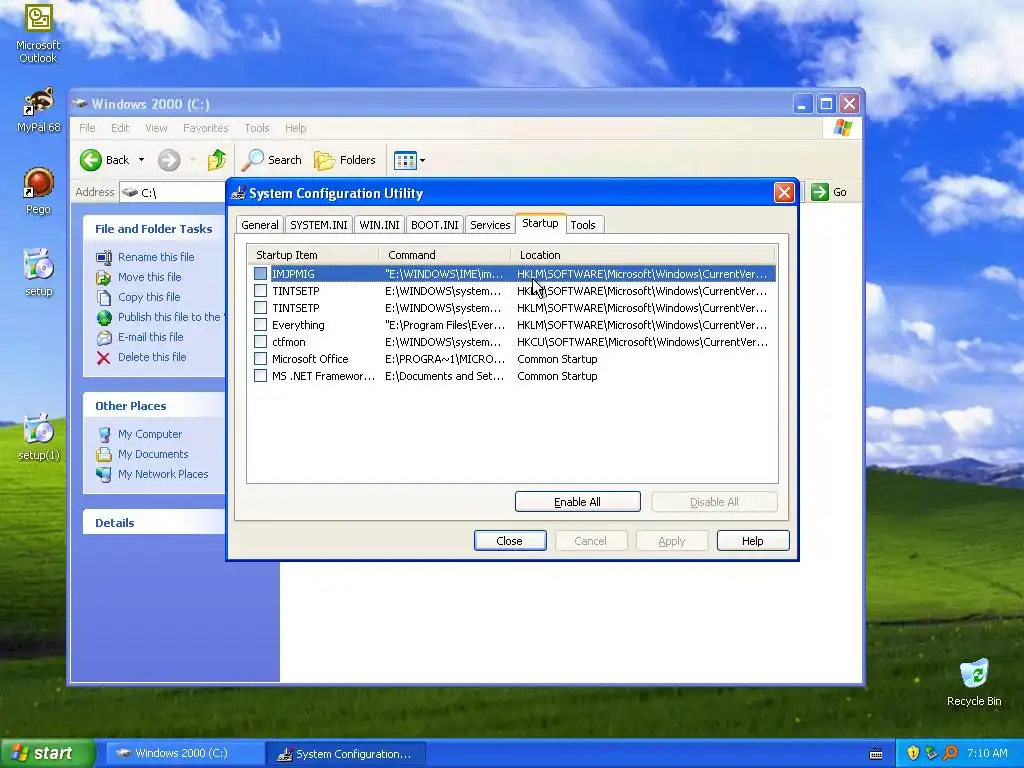Image resolution: width=1024 pixels, height=768 pixels.
Task: Open MyPal 68 desktop shortcut
Action: [38, 110]
